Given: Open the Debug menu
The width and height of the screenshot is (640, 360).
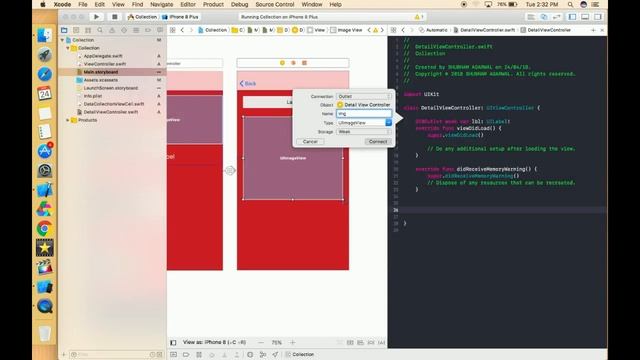Looking at the screenshot, I should [239, 4].
